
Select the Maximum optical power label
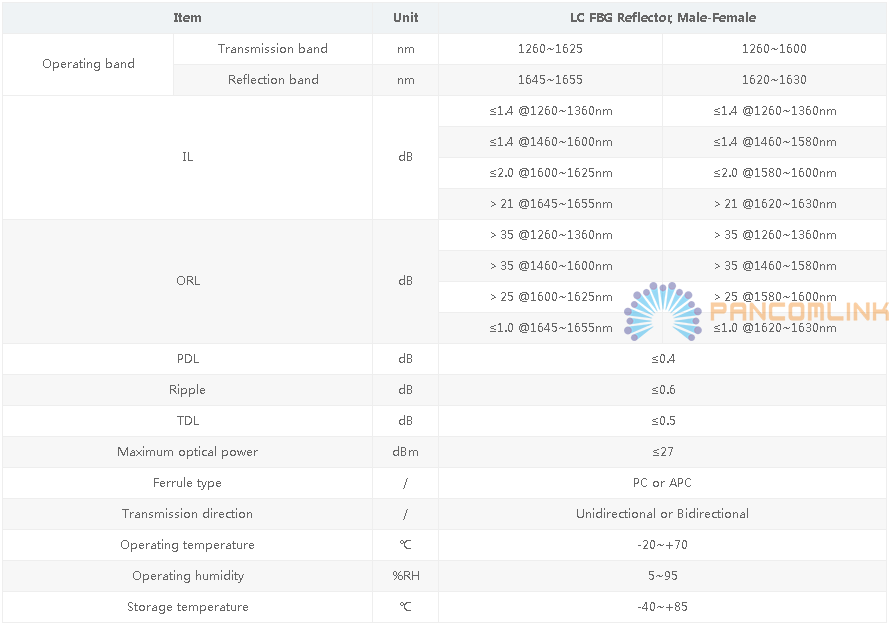(x=187, y=452)
